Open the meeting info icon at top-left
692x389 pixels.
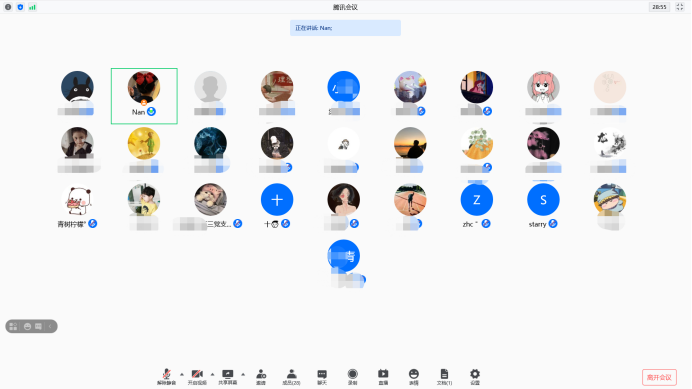(x=8, y=7)
